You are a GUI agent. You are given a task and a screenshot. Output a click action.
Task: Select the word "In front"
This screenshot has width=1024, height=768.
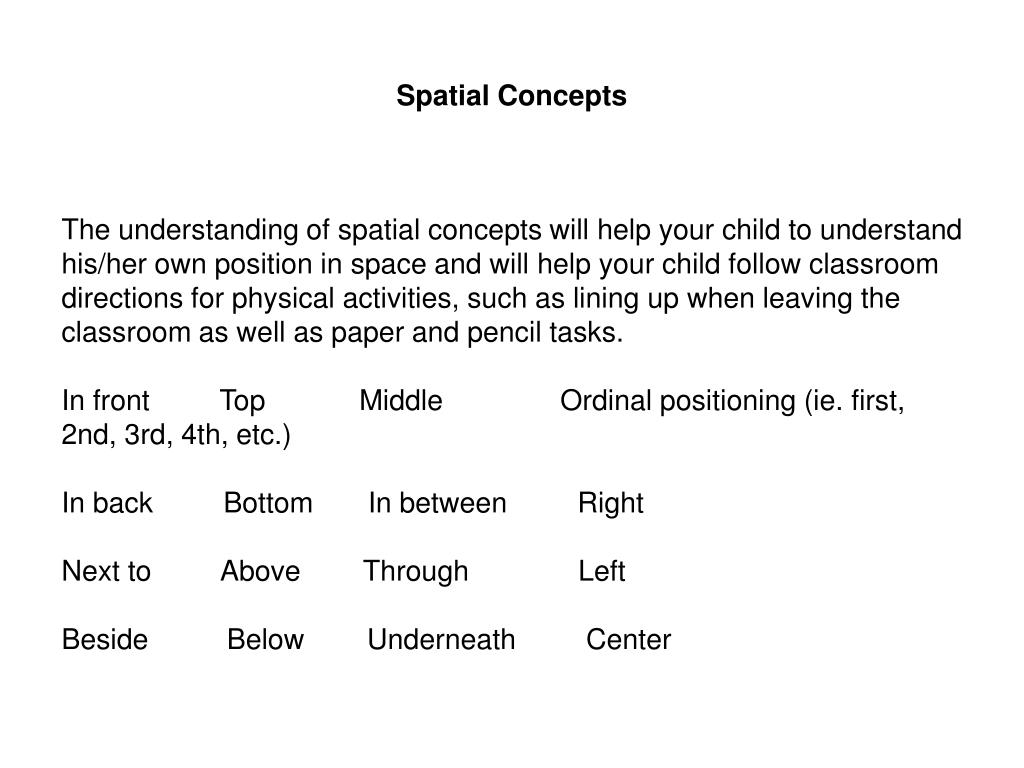pos(106,400)
